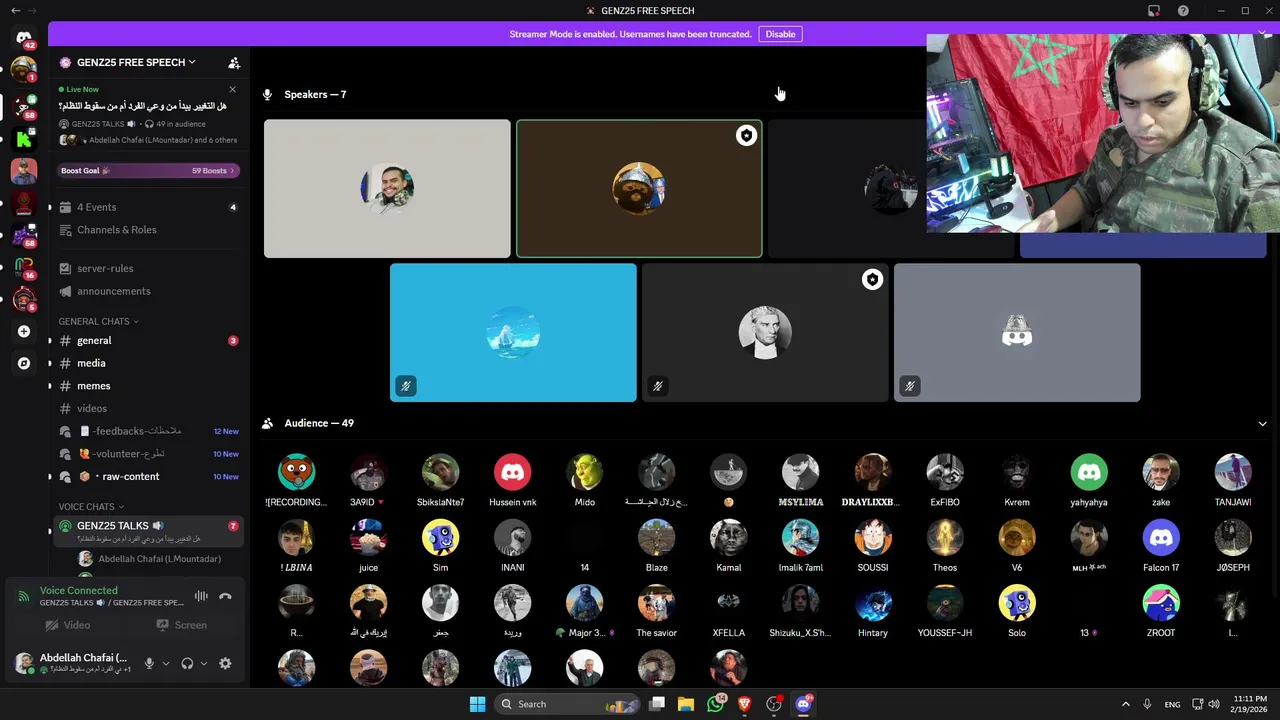Select the Discord-logo gray speaker tile

point(1017,332)
